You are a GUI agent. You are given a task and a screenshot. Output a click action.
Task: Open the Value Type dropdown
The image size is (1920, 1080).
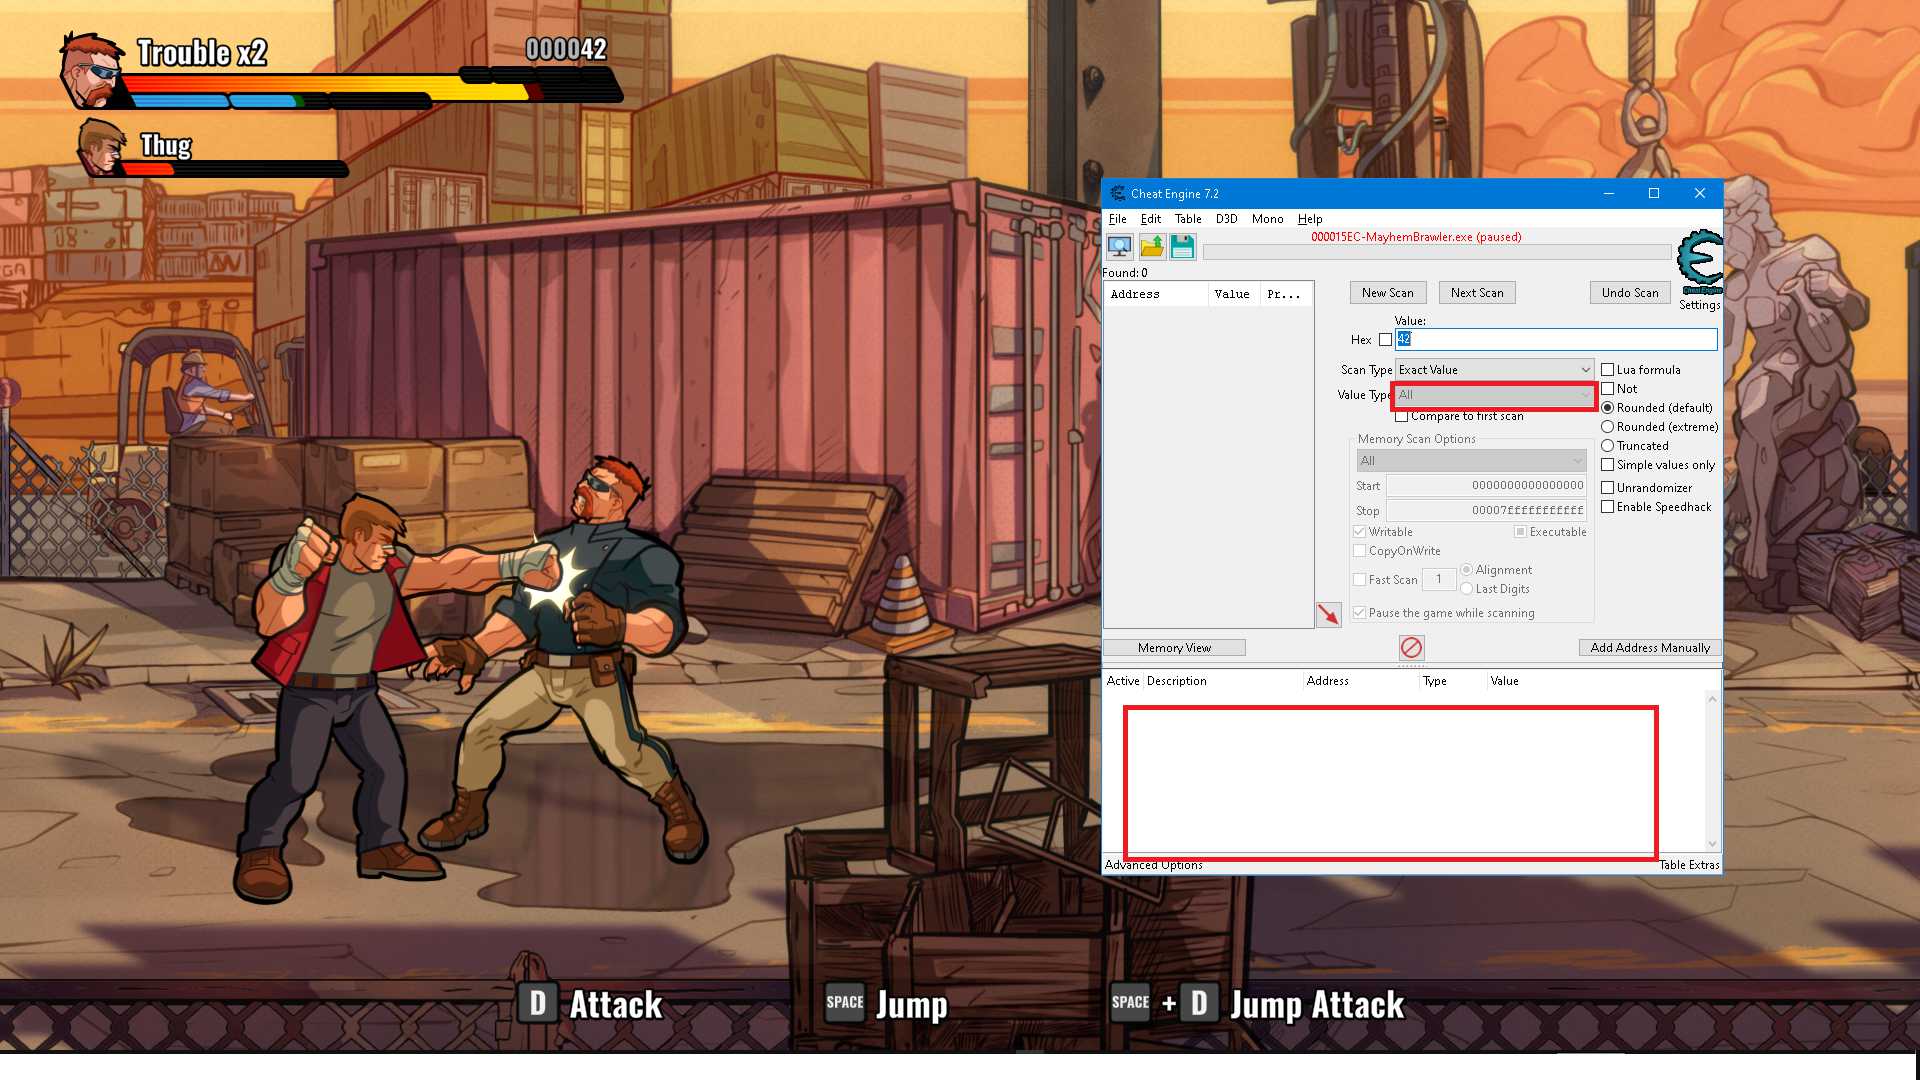[x=1494, y=395]
